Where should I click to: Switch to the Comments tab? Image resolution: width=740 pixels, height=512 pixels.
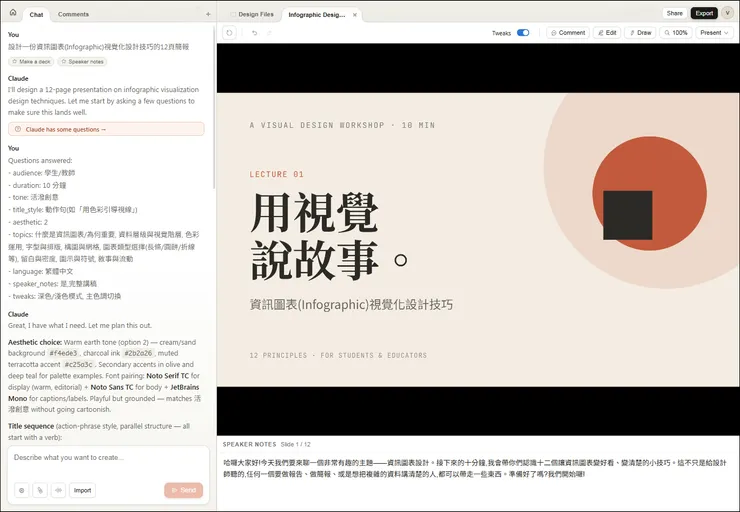click(73, 14)
